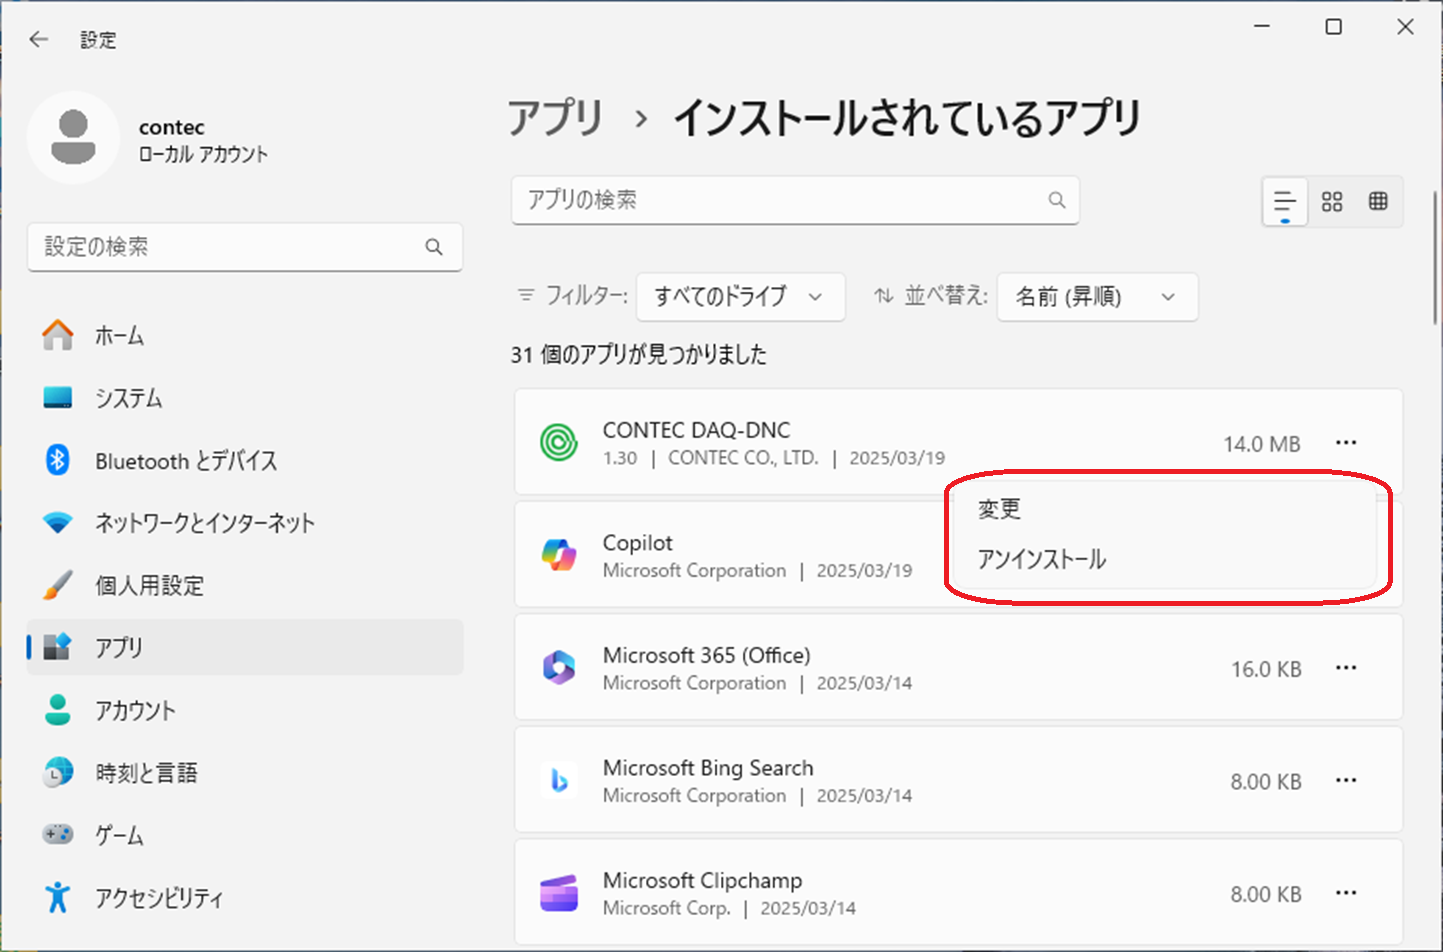Switch to table view layout icon
The image size is (1443, 952).
[1378, 202]
